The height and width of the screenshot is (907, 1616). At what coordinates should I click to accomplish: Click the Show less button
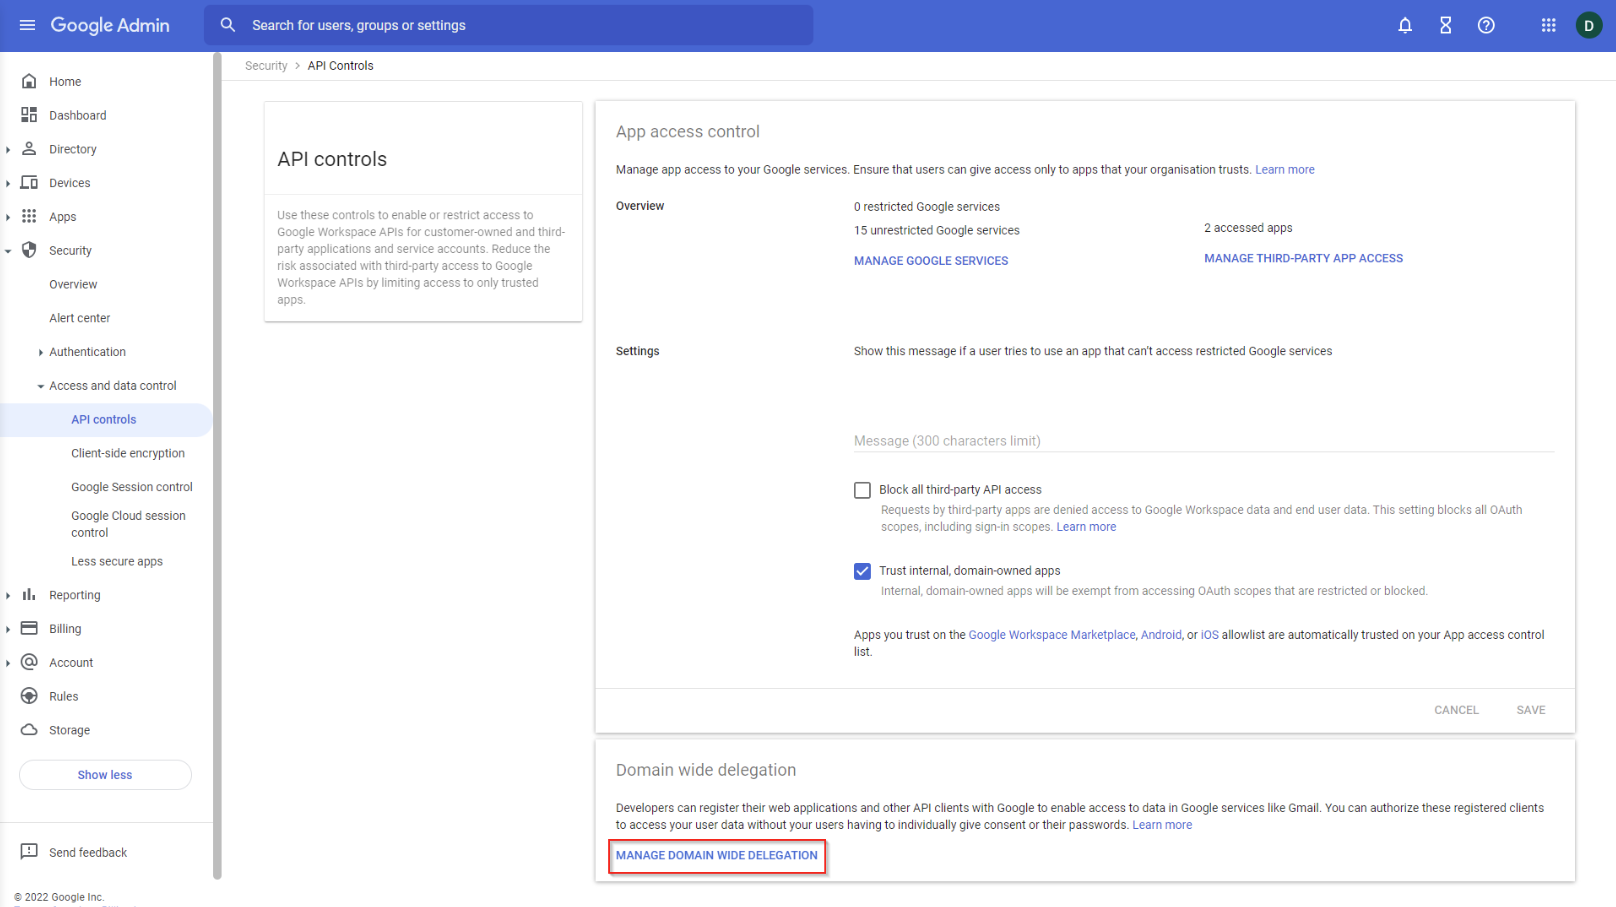point(105,775)
